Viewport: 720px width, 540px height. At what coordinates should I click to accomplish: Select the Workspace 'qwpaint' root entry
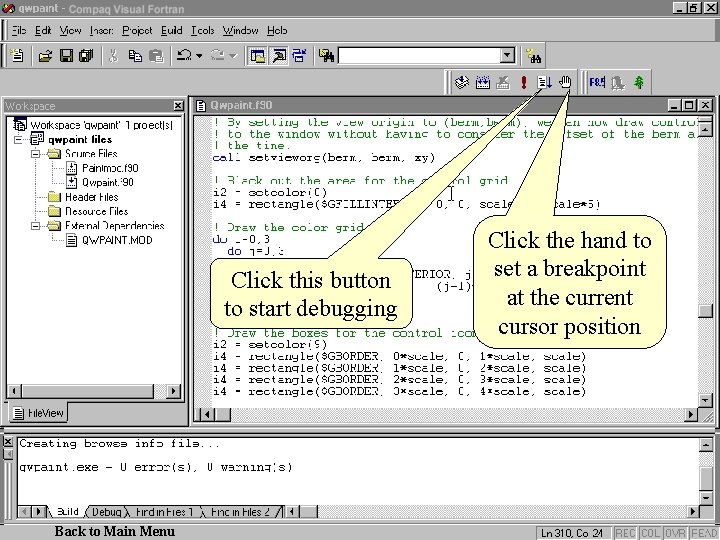click(x=101, y=125)
